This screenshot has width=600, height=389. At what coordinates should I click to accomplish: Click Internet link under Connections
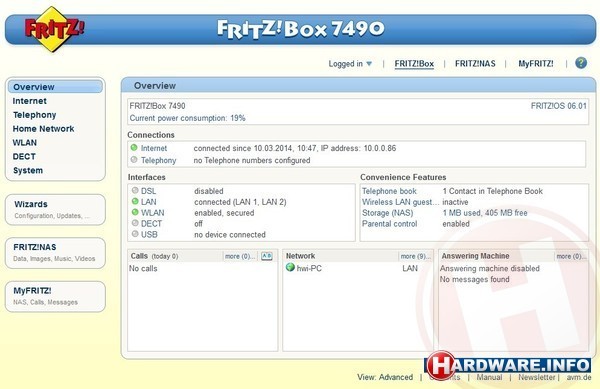(154, 148)
